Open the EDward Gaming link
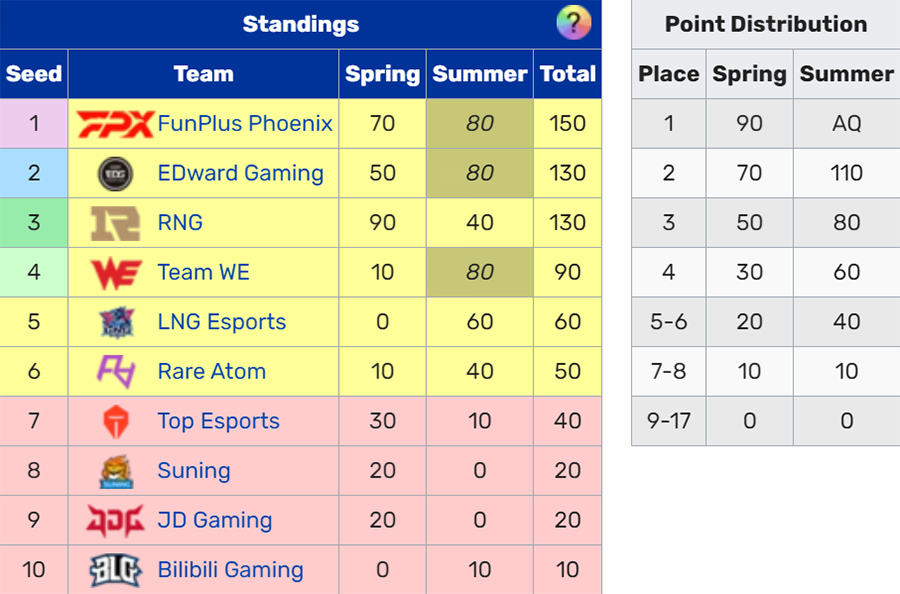Screen dimensions: 900x594 click(240, 173)
